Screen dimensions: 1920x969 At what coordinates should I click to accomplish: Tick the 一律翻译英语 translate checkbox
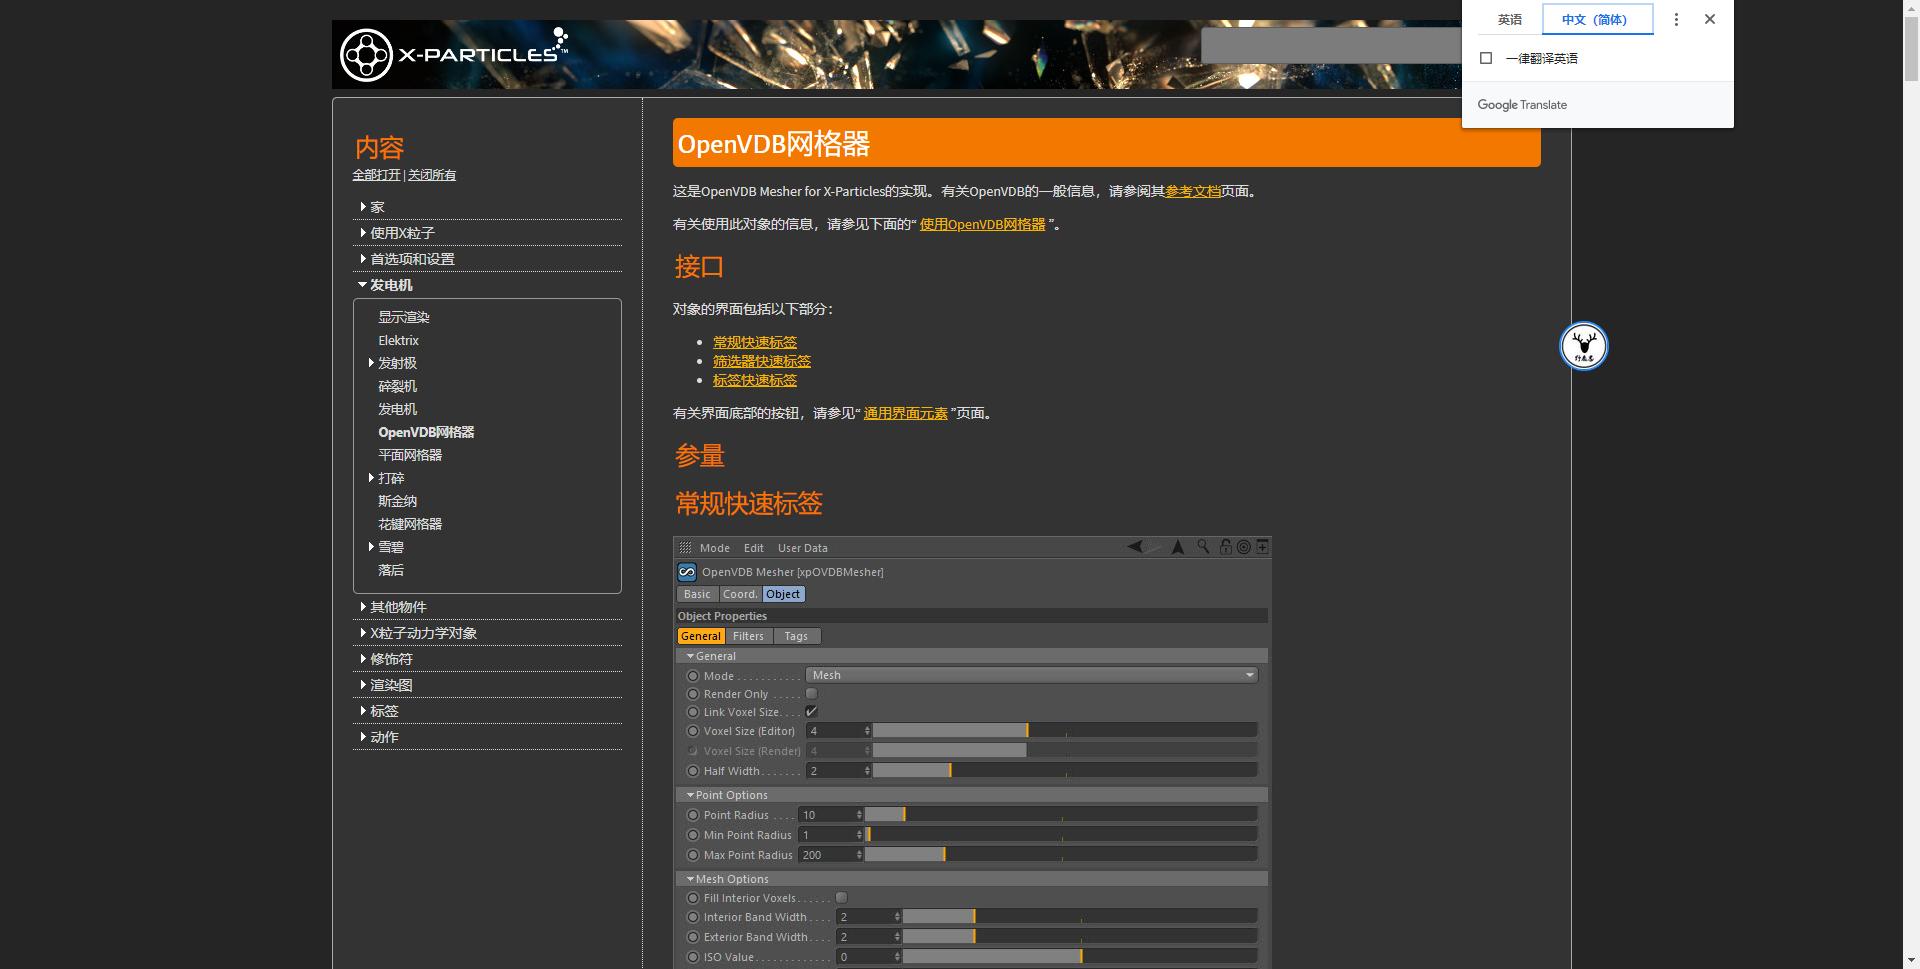[x=1486, y=58]
